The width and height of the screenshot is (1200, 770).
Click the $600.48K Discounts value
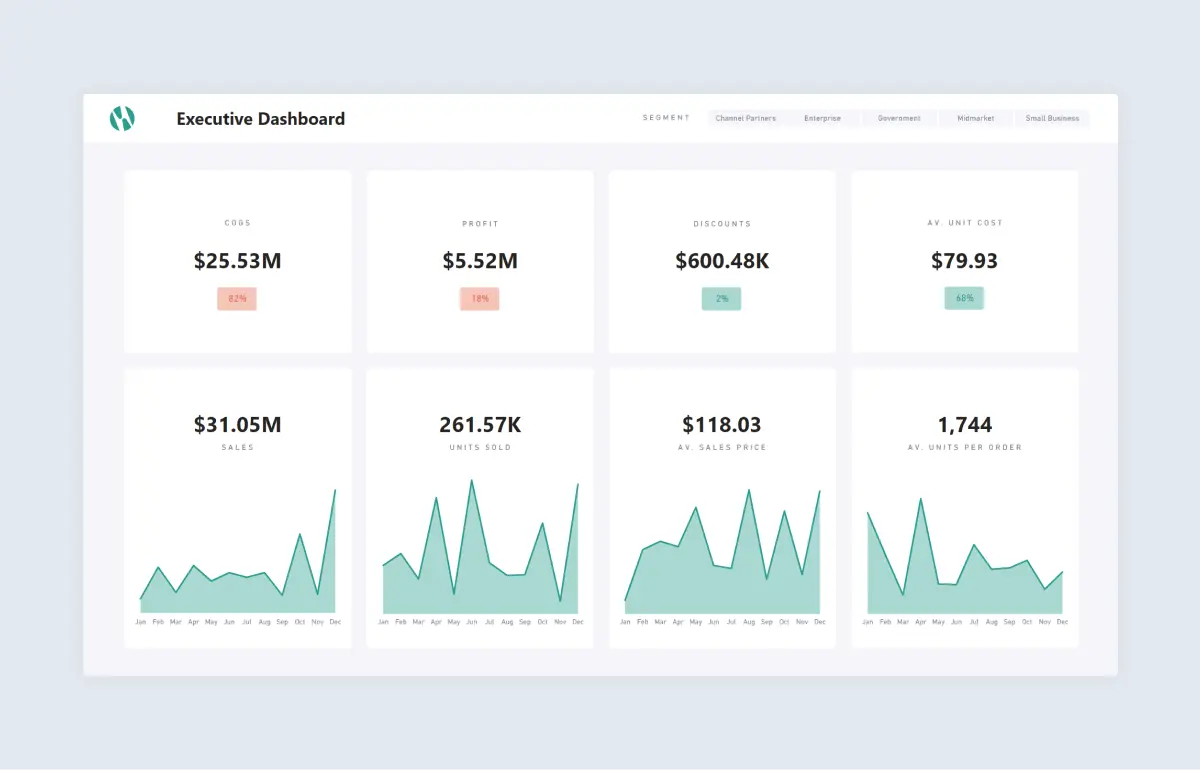722,261
